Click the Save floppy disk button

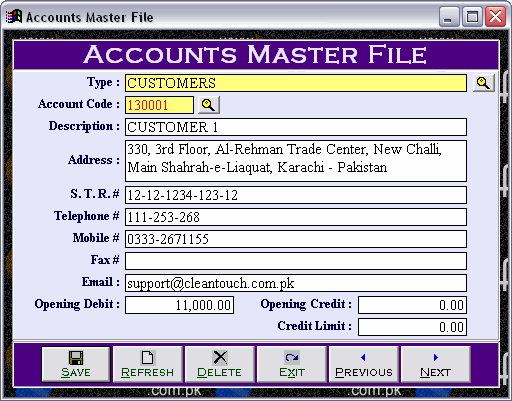(x=76, y=364)
